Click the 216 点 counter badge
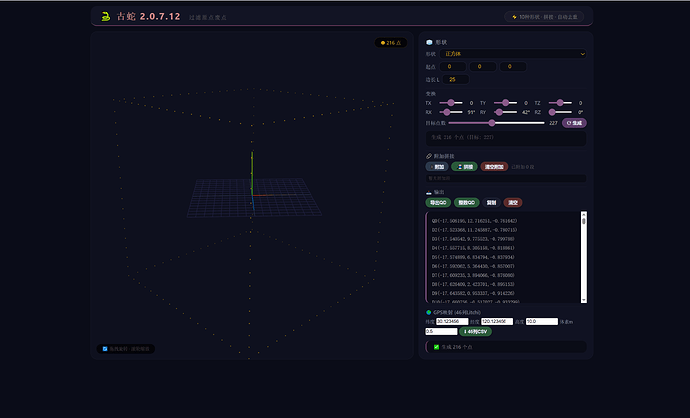The width and height of the screenshot is (690, 418). 391,43
